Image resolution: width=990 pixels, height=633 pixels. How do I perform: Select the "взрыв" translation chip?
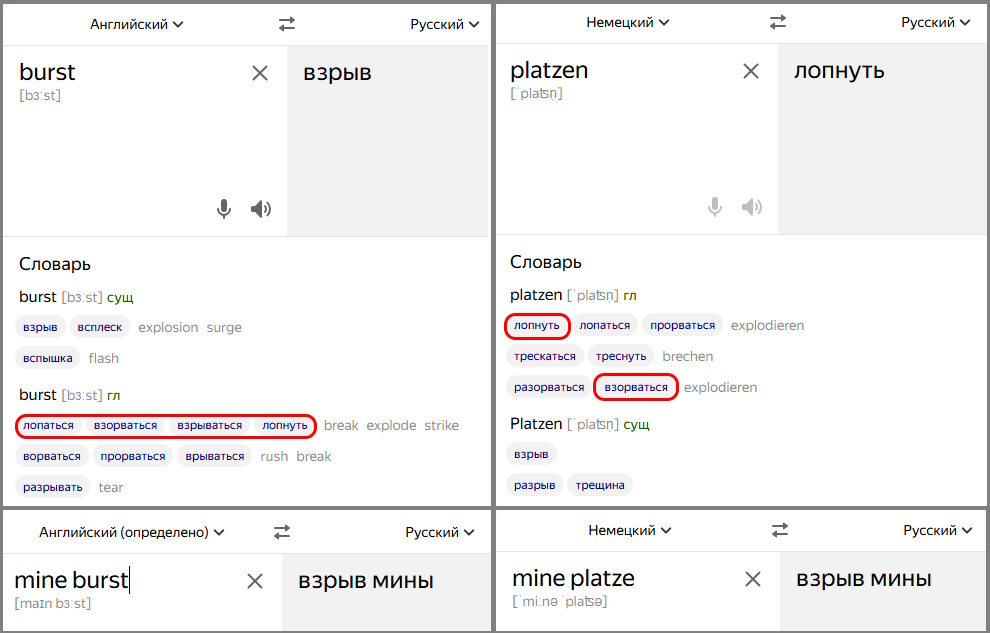point(42,327)
